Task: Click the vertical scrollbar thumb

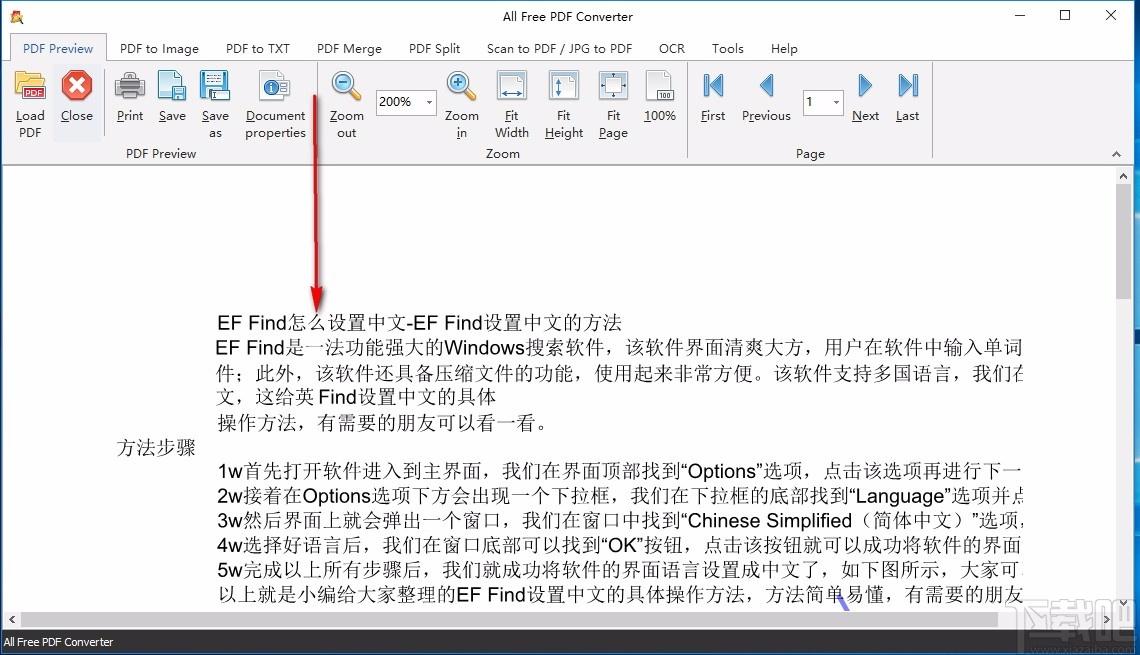Action: 1123,241
